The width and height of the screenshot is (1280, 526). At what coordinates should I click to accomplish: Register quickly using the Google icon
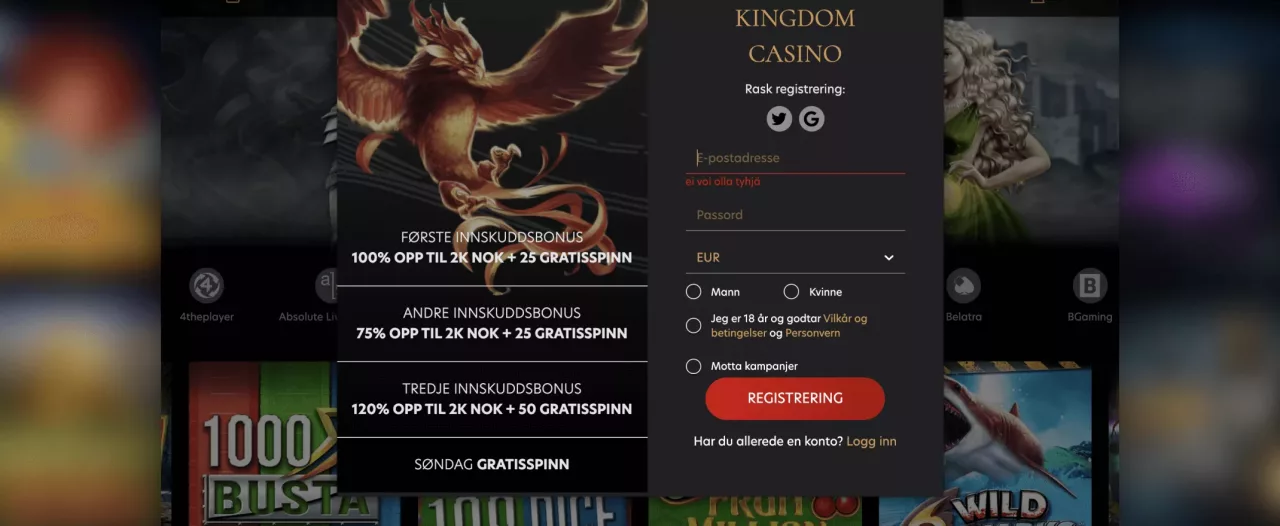(811, 119)
